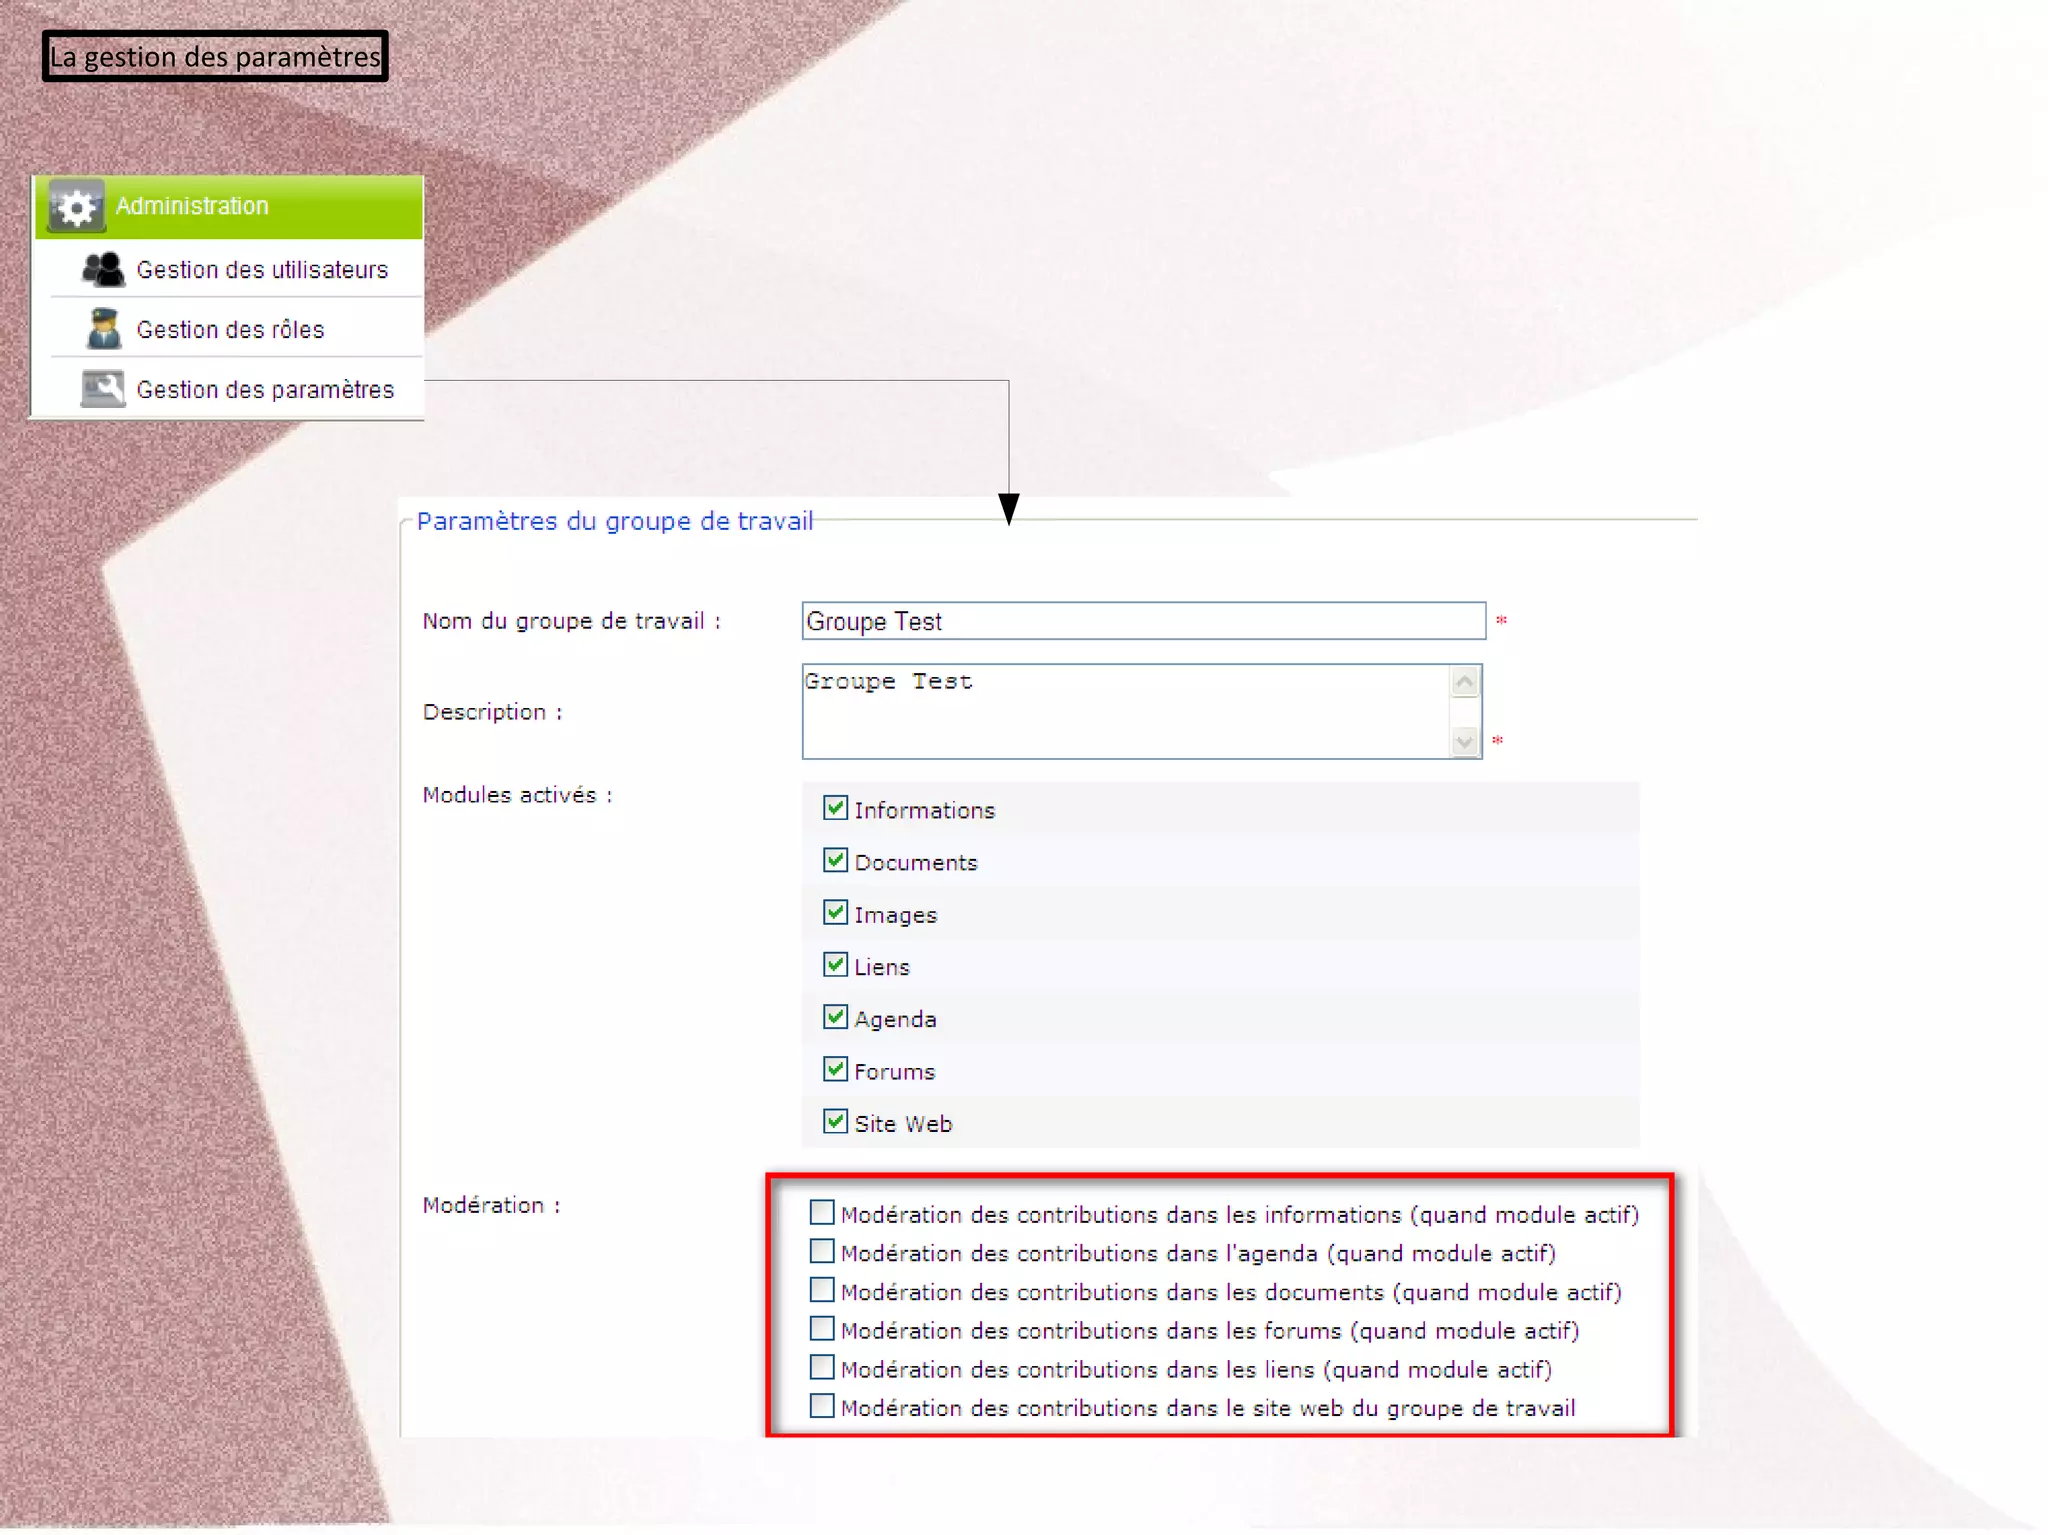
Task: Uncheck the Informations module checkbox
Action: point(835,808)
